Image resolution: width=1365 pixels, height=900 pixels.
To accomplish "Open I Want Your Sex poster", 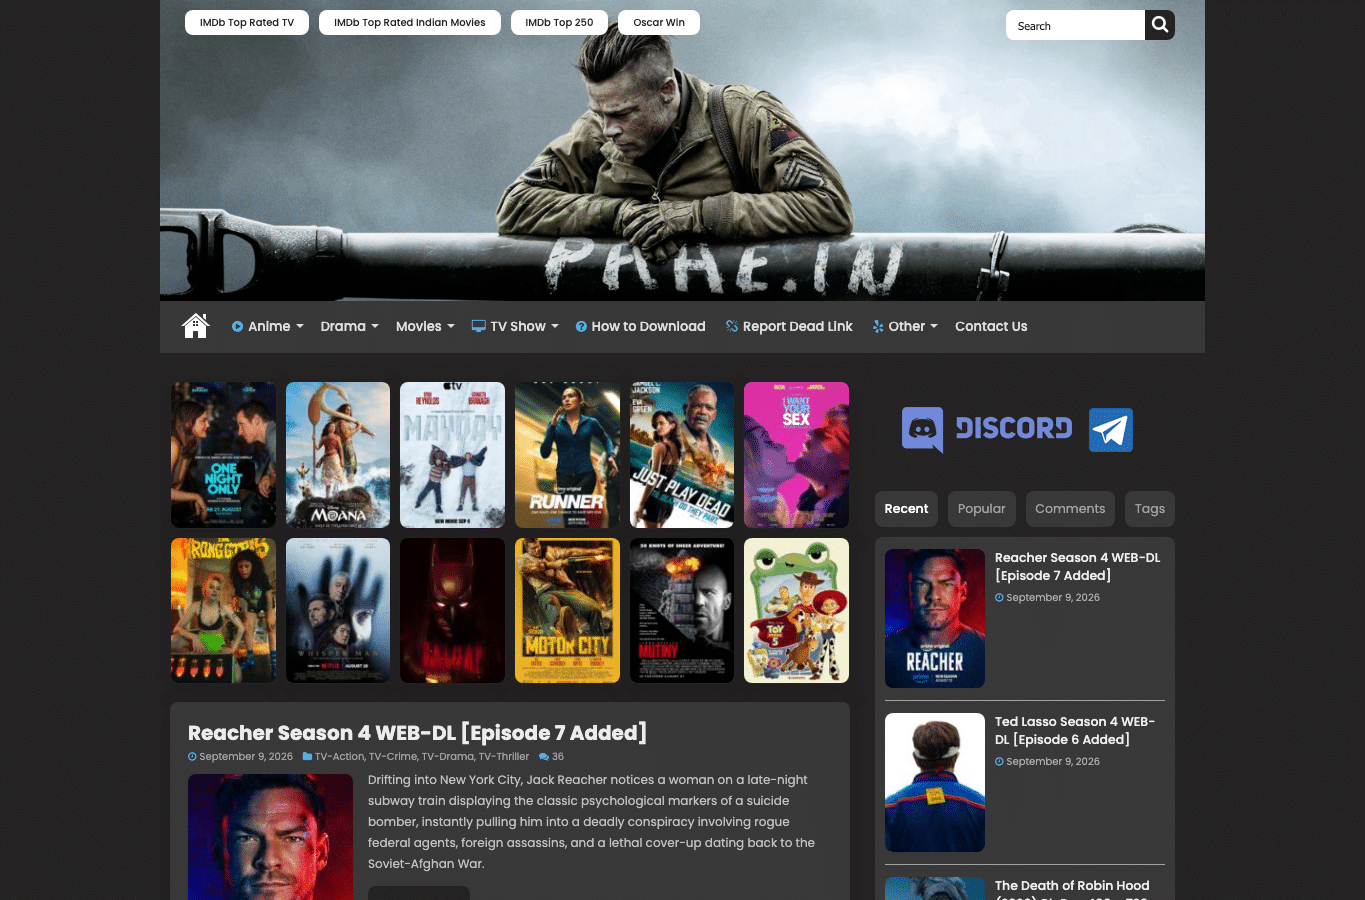I will point(796,455).
